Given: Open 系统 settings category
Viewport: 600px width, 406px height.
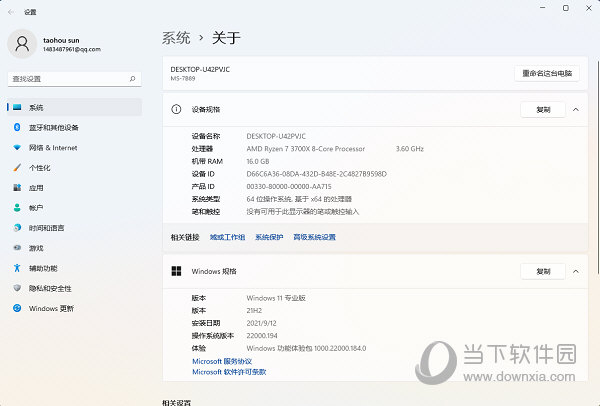Looking at the screenshot, I should coord(75,107).
